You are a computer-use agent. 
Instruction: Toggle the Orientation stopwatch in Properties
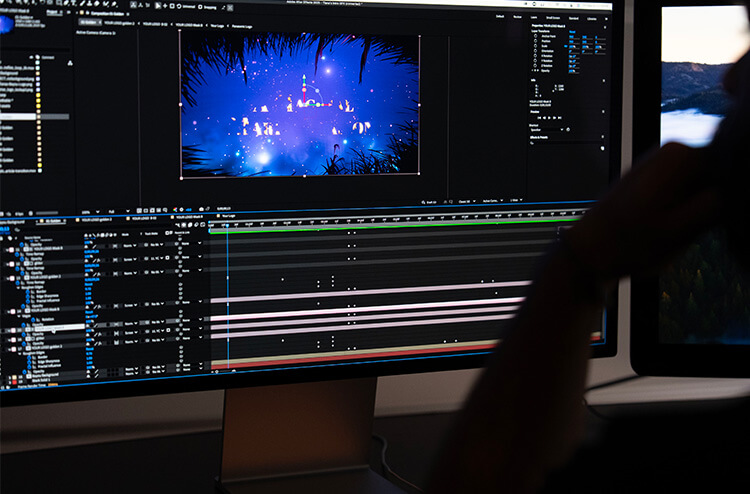tap(535, 51)
